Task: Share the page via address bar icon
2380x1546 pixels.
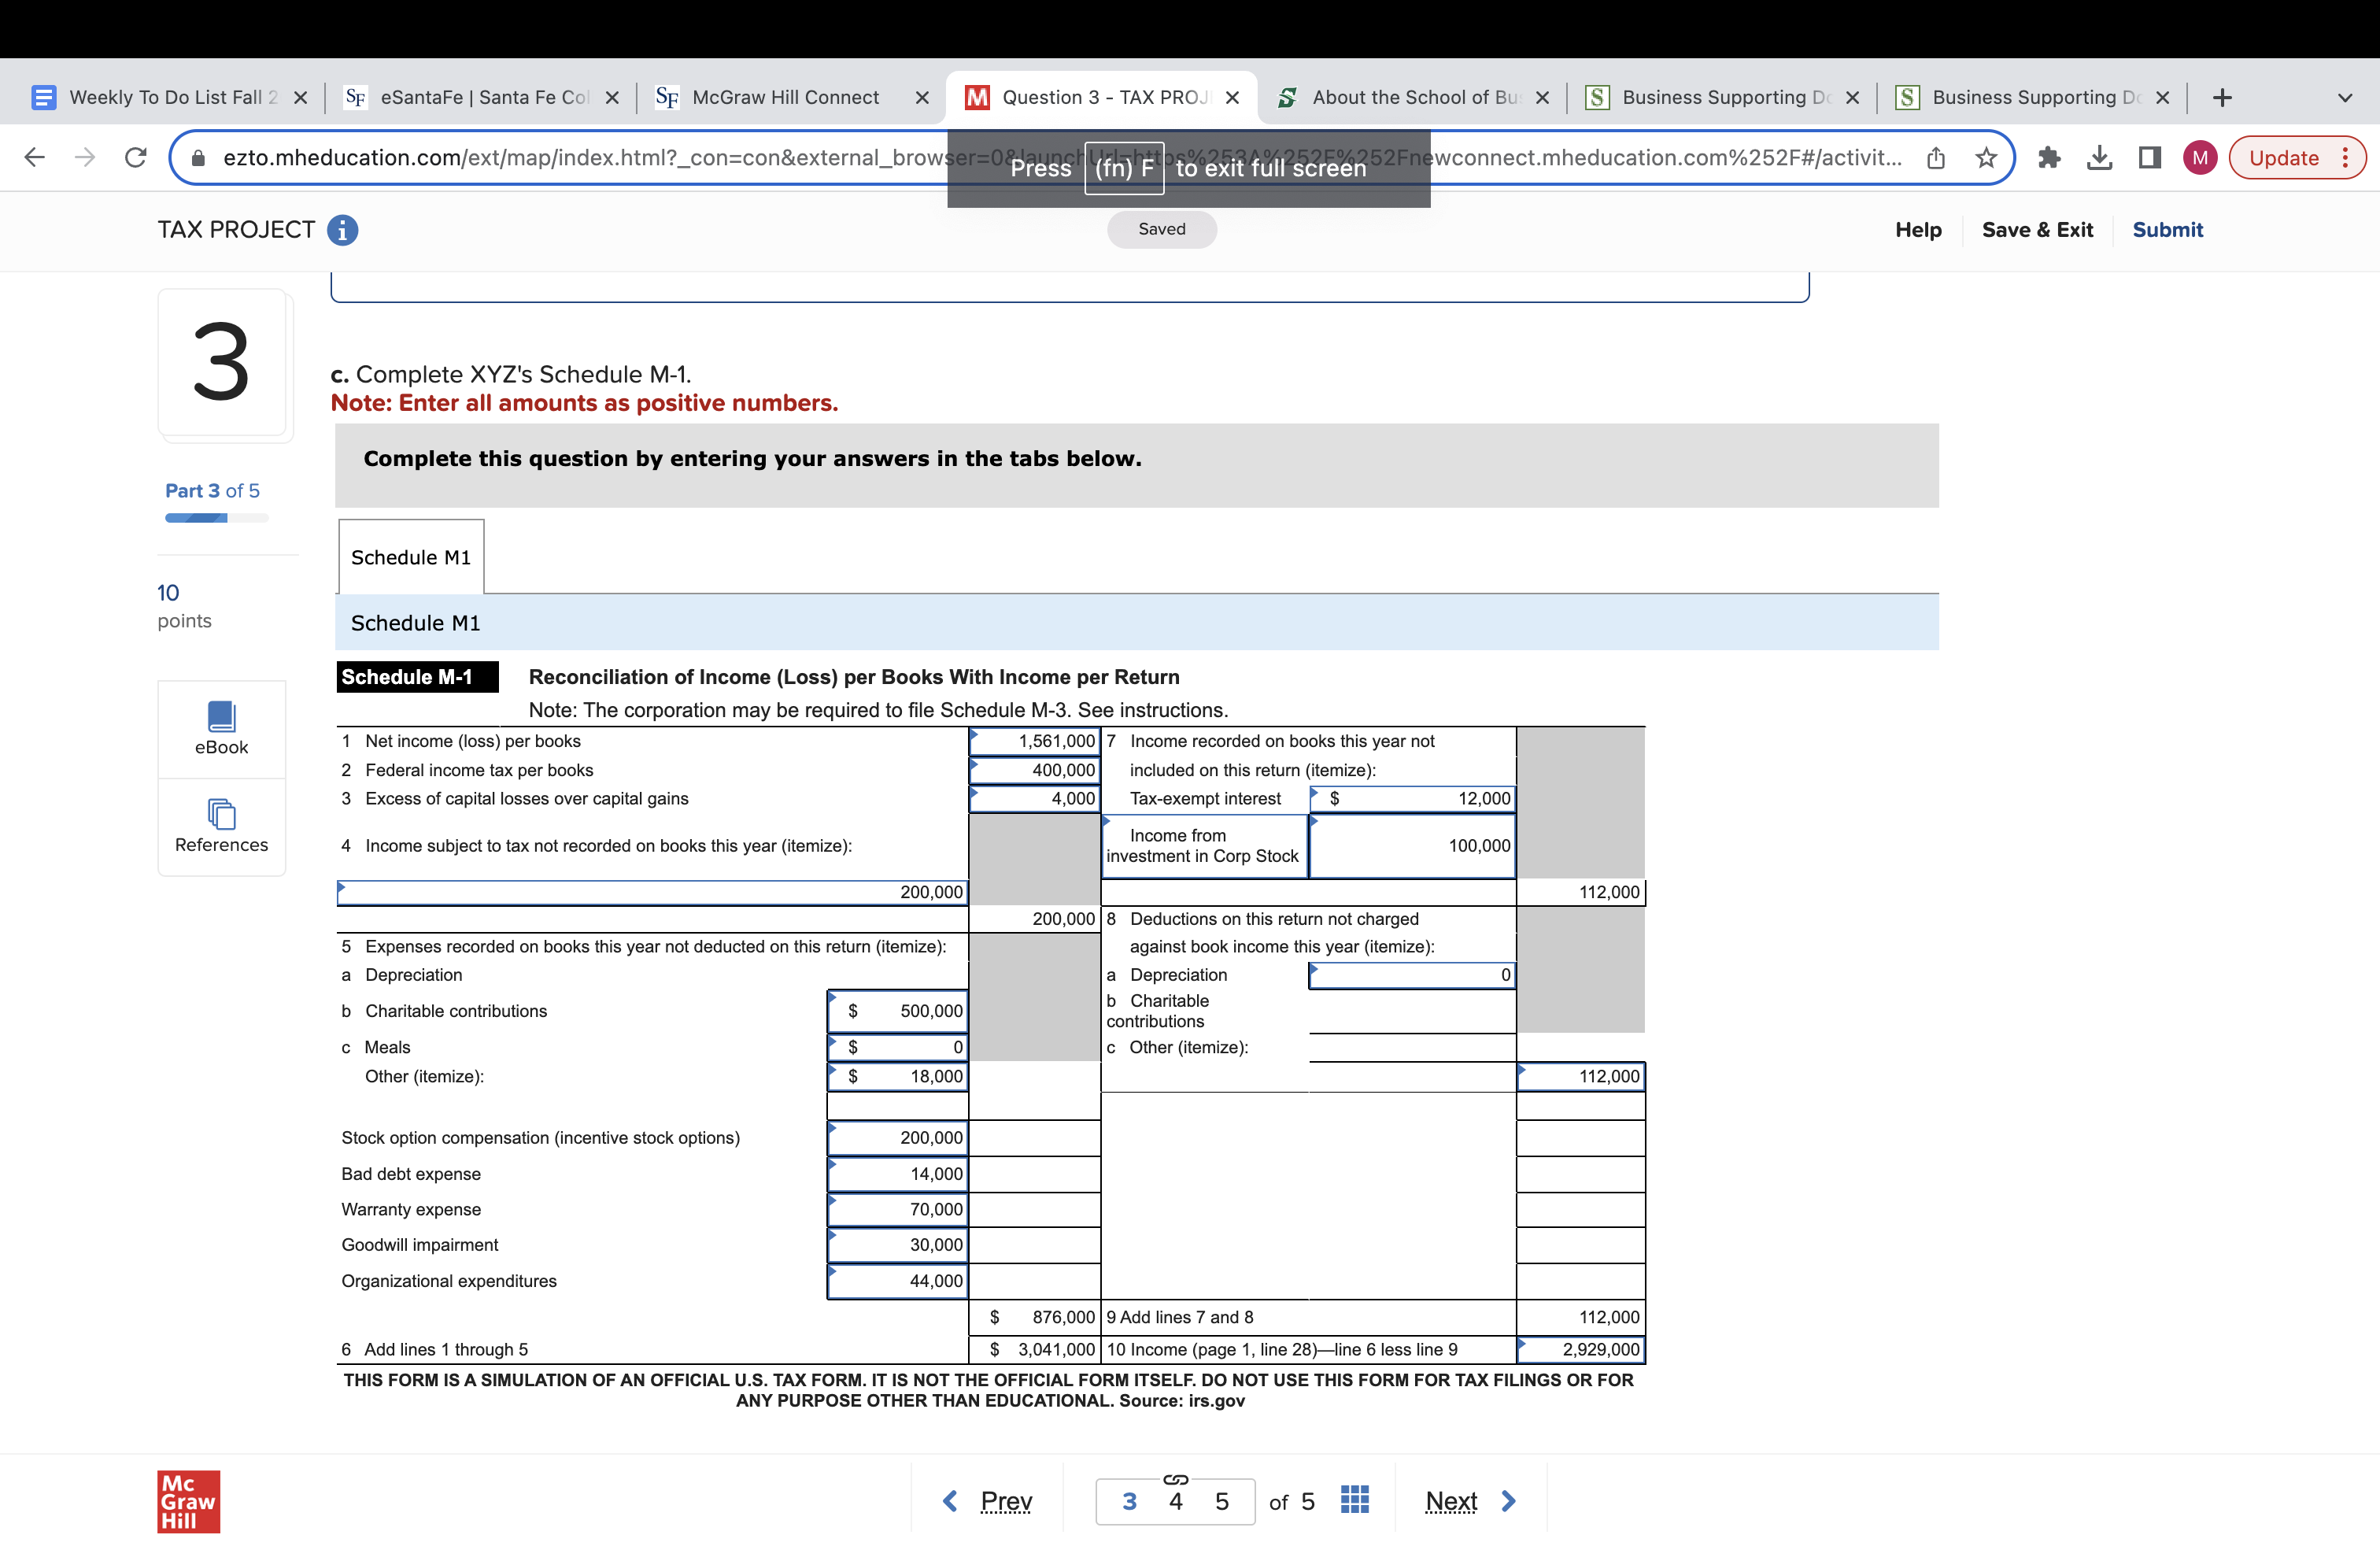Action: (1936, 158)
